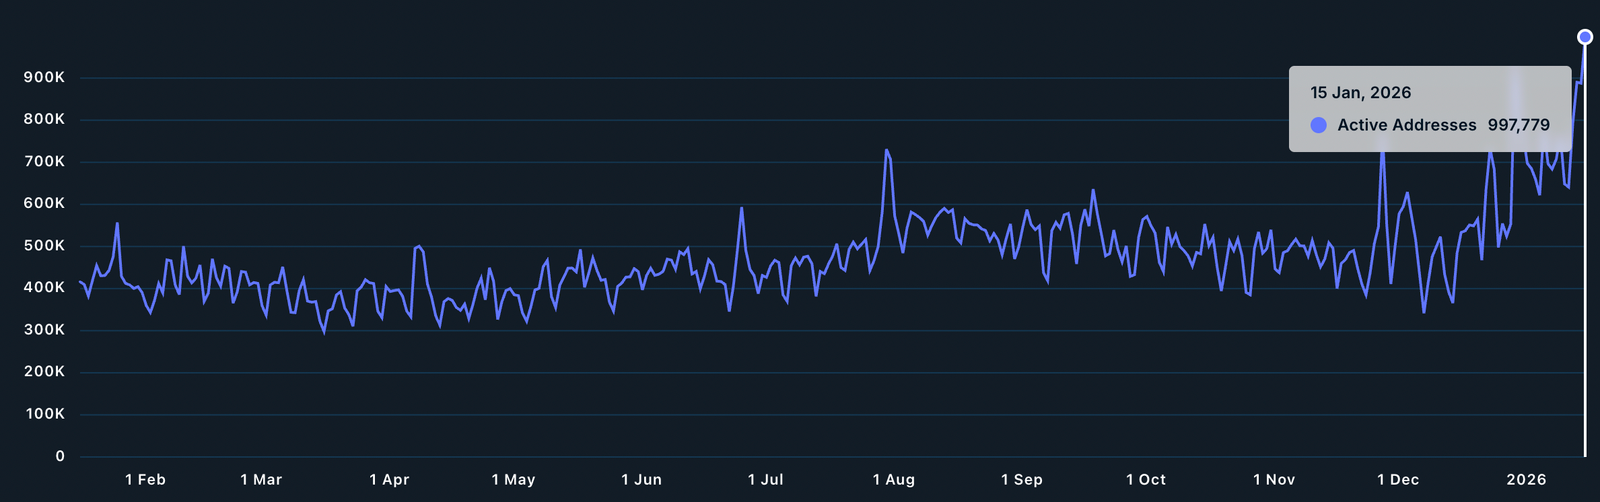The height and width of the screenshot is (502, 1600).
Task: Click the '1 Sep' x-axis label
Action: 1021,480
